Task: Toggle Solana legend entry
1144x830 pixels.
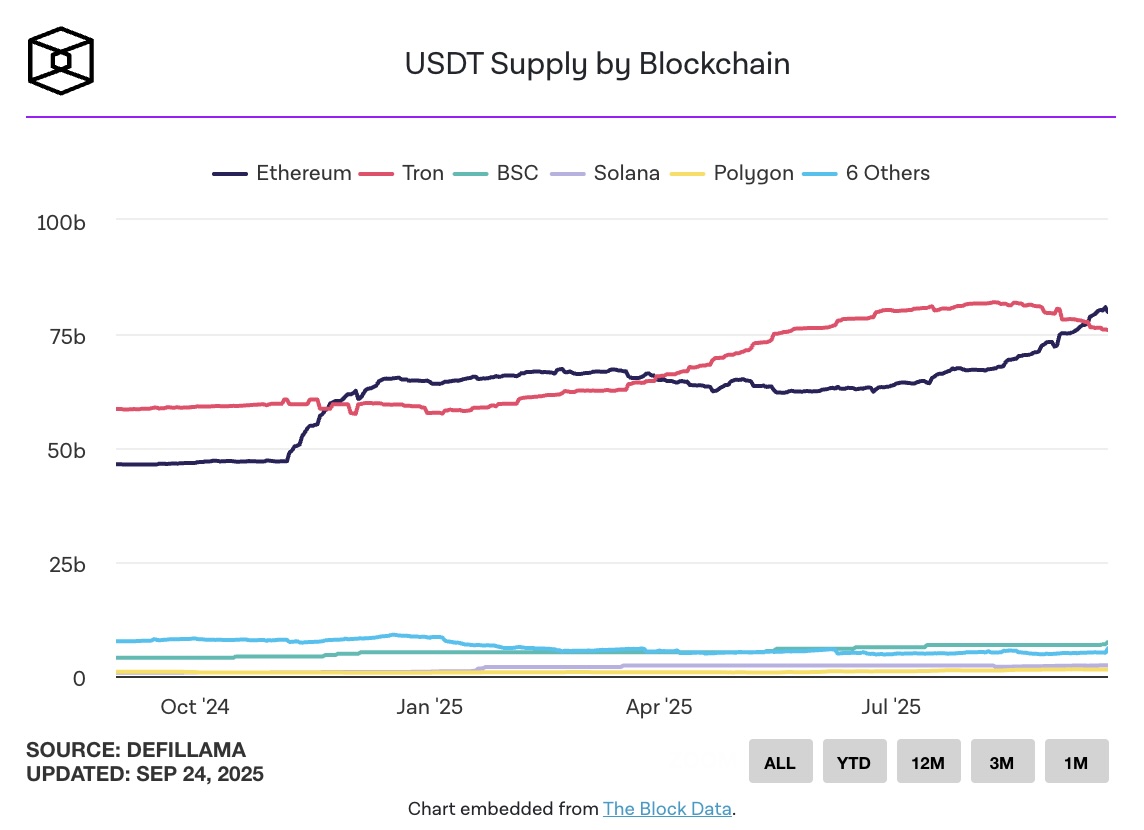Action: [604, 173]
